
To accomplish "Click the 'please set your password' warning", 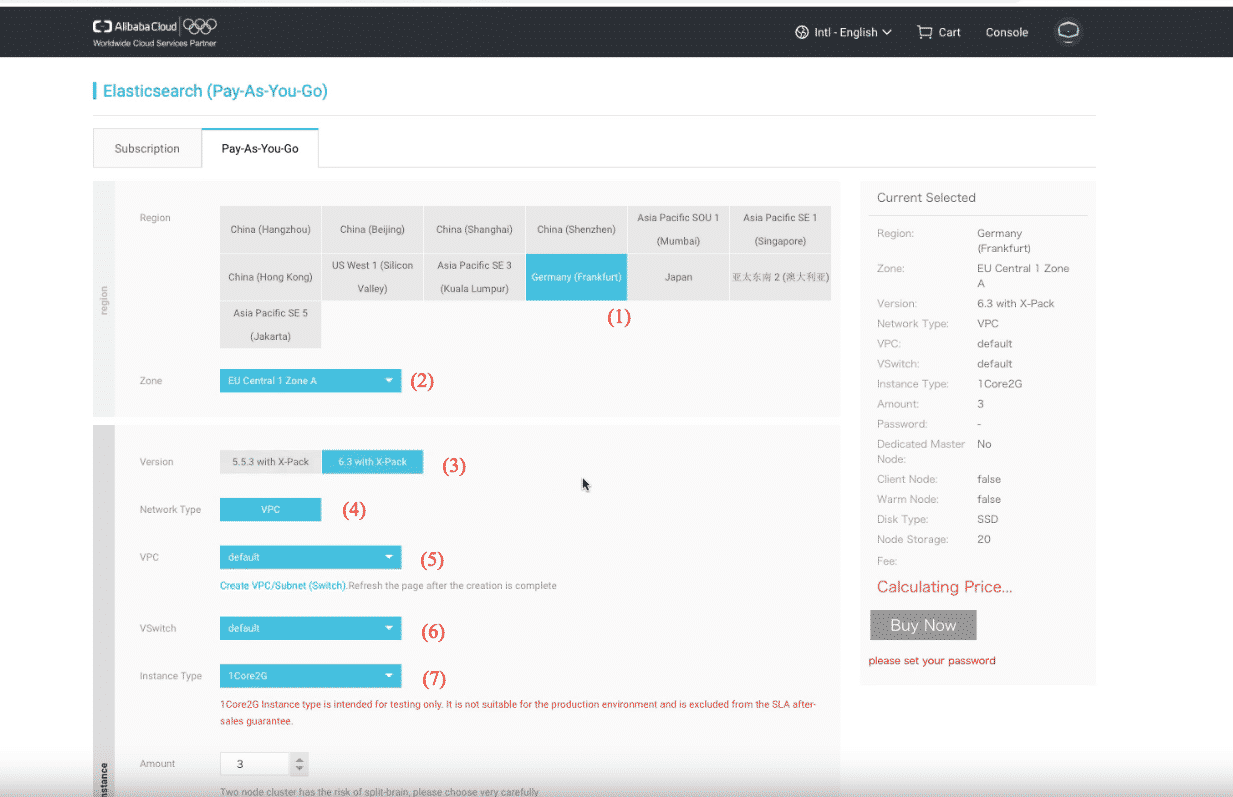I will click(x=932, y=660).
